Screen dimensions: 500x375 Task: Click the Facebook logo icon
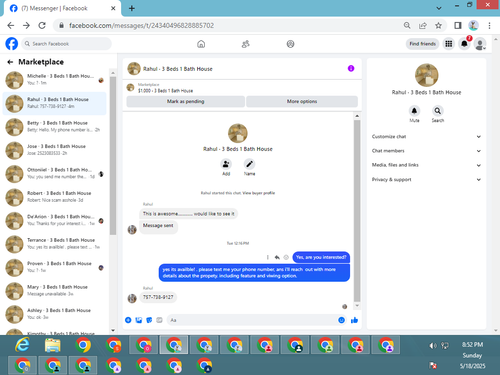pyautogui.click(x=12, y=44)
